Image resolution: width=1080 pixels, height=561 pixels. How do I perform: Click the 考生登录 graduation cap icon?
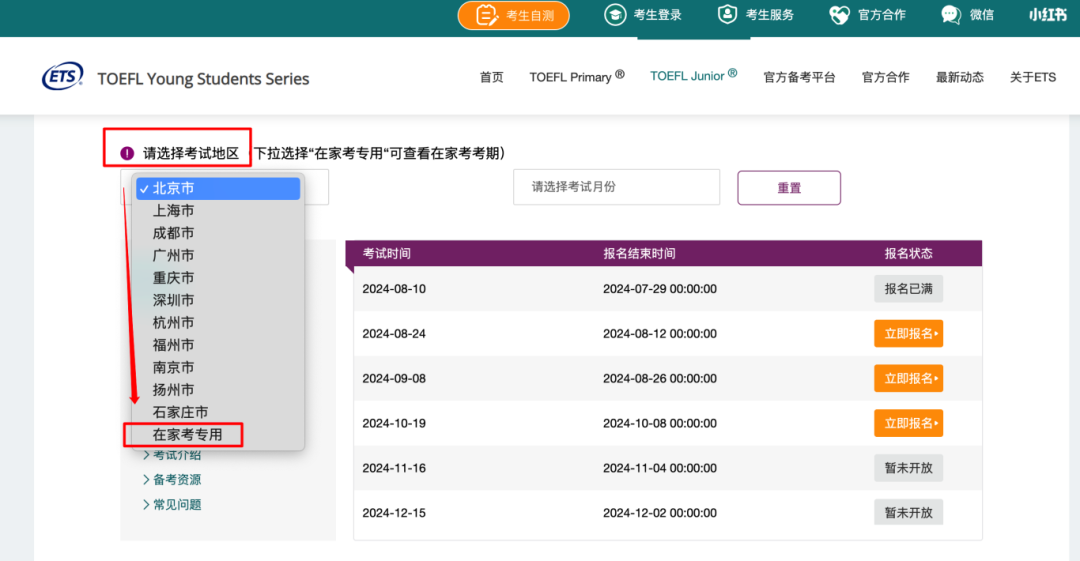click(x=615, y=14)
